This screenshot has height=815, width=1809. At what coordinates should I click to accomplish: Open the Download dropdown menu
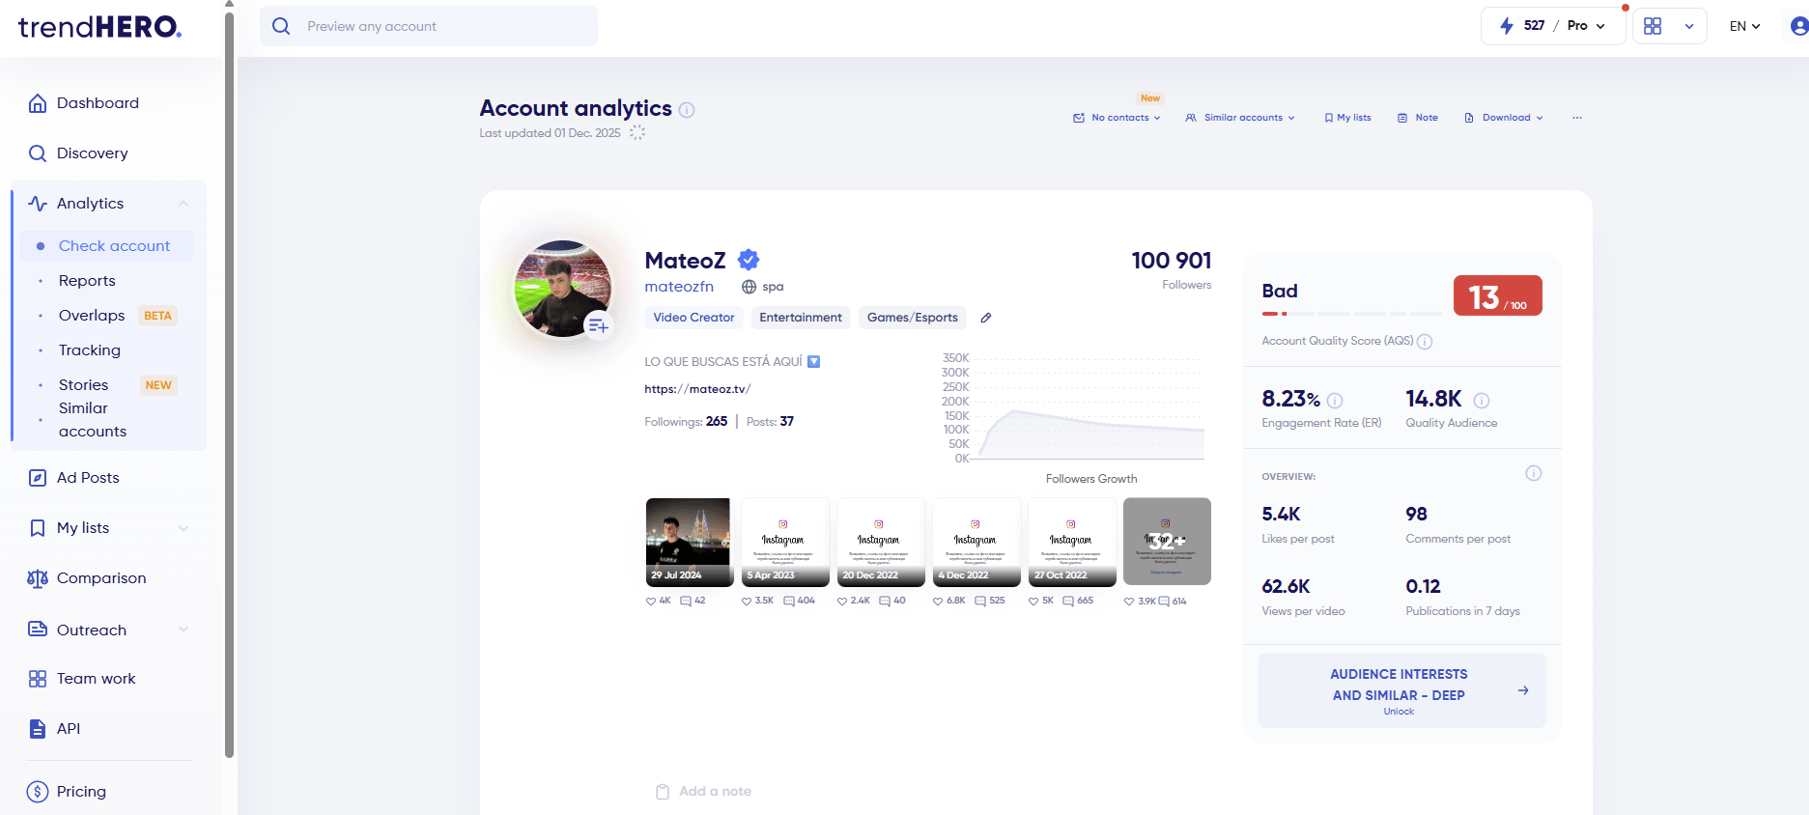point(1504,118)
